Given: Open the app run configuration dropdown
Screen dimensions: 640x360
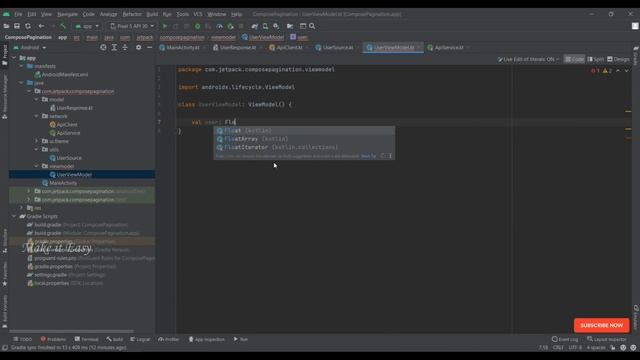Looking at the screenshot, I should click(87, 26).
